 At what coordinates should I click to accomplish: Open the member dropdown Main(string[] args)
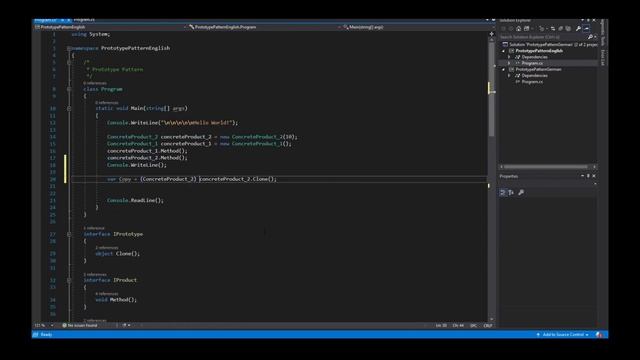(x=416, y=27)
